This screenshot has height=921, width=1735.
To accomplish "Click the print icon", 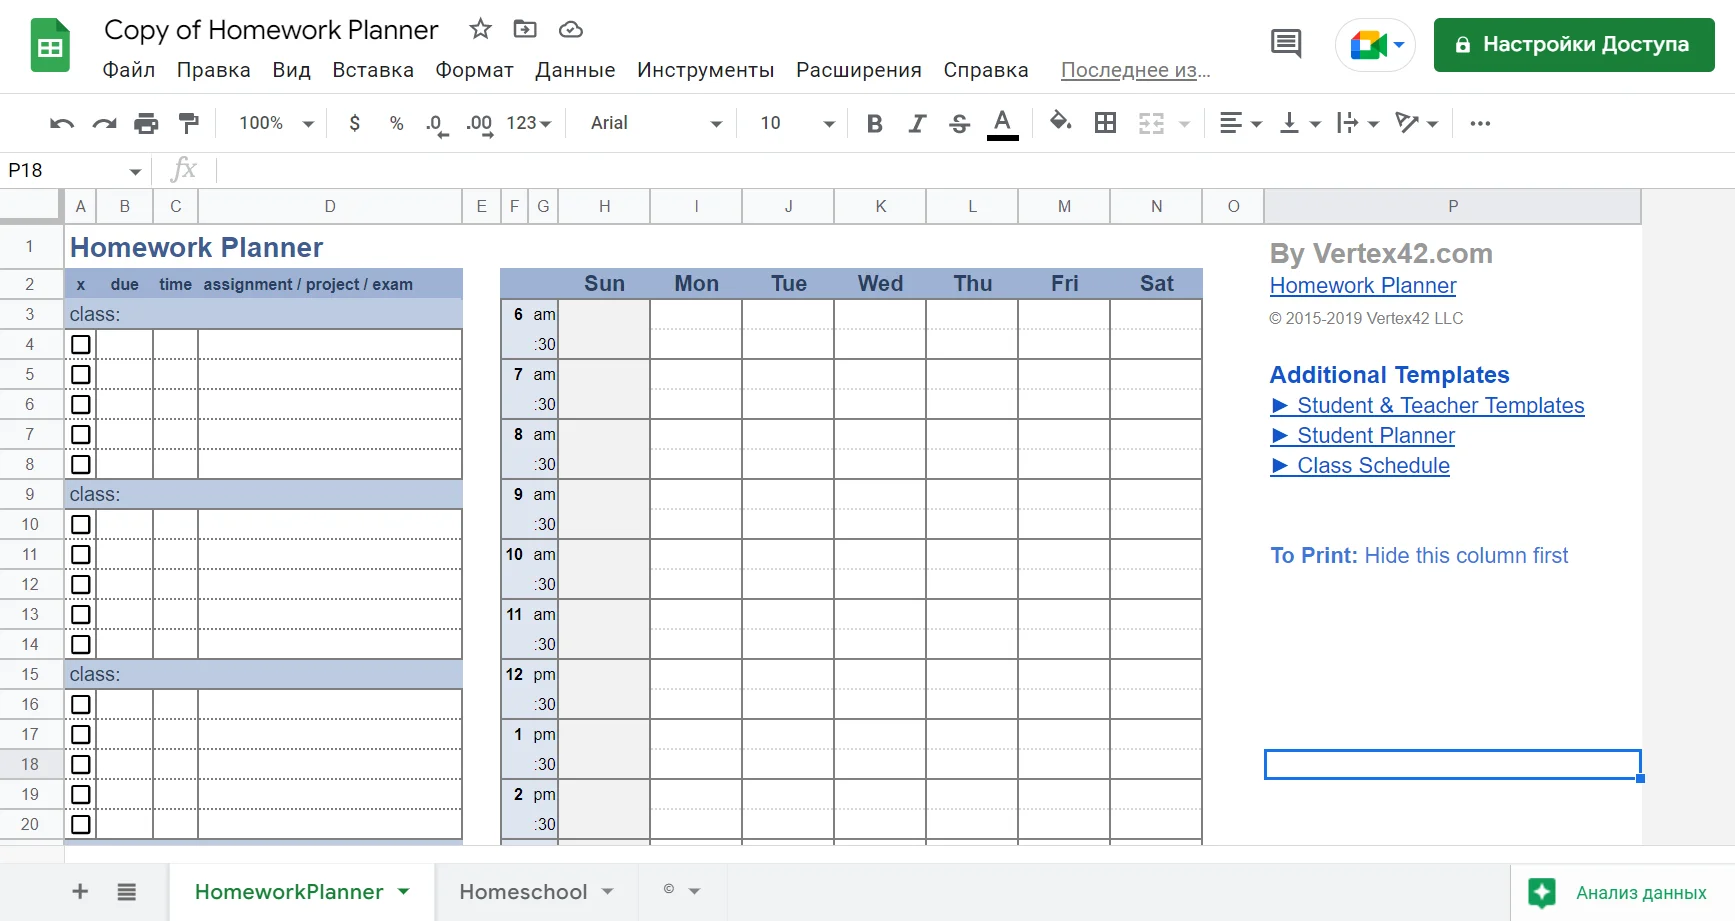I will click(x=146, y=123).
